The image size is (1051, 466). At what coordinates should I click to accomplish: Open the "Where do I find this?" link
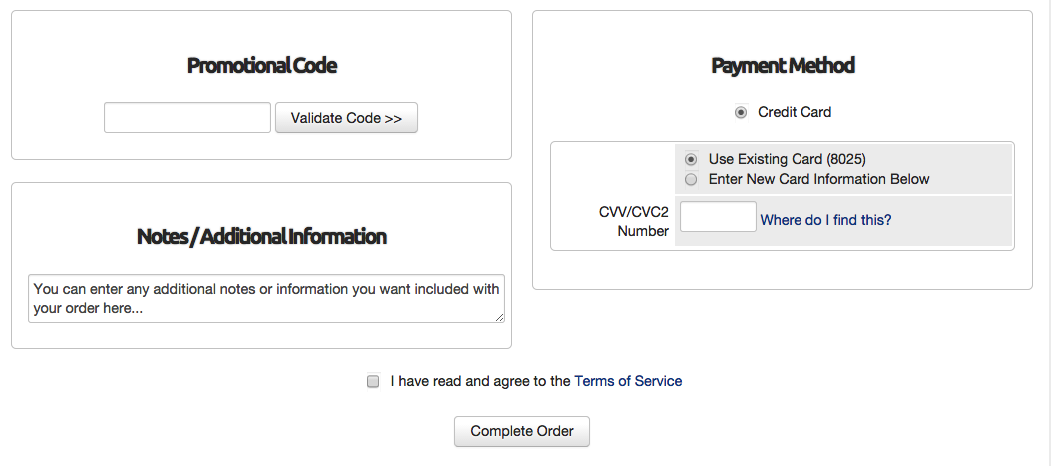click(826, 220)
